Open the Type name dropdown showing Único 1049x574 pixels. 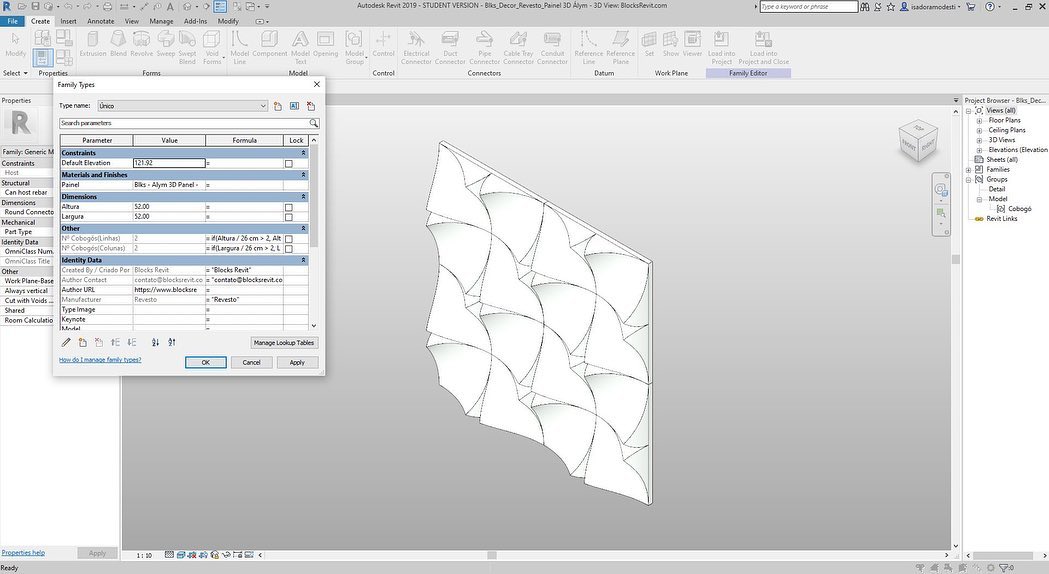tap(183, 106)
